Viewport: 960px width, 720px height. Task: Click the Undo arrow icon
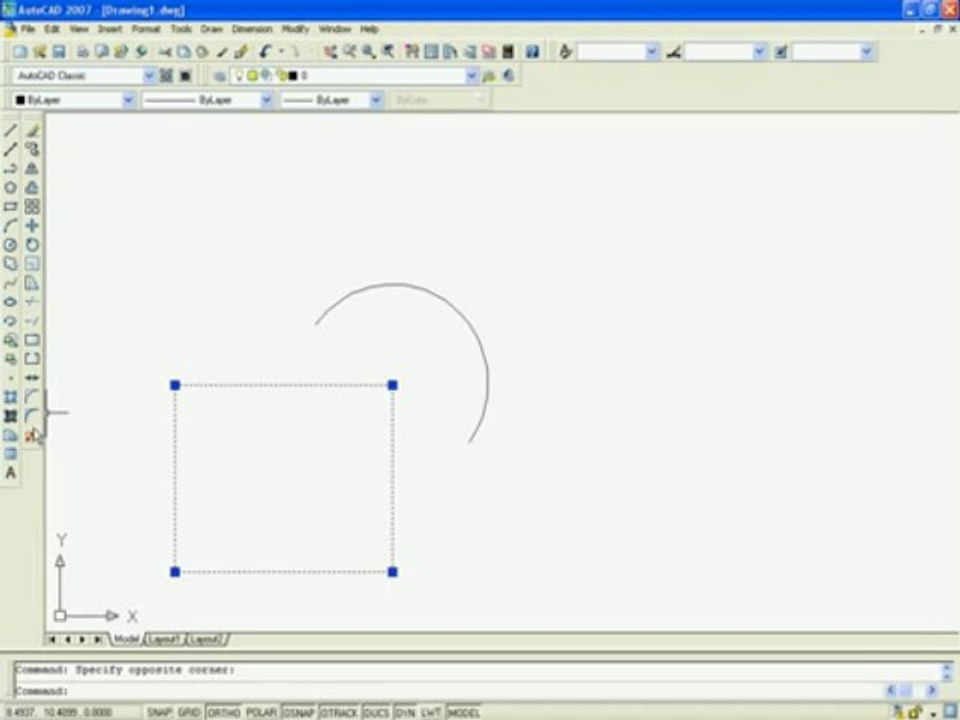[x=265, y=52]
